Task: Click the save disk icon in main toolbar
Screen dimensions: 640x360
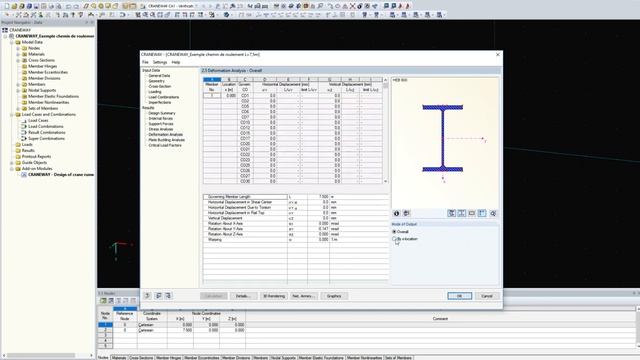Action: pyautogui.click(x=36, y=6)
